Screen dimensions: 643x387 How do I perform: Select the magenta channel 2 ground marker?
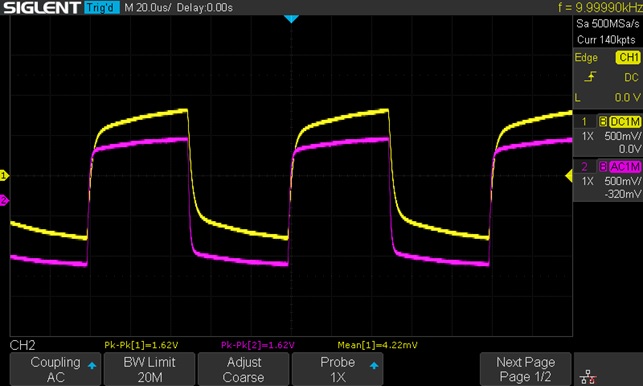point(4,200)
